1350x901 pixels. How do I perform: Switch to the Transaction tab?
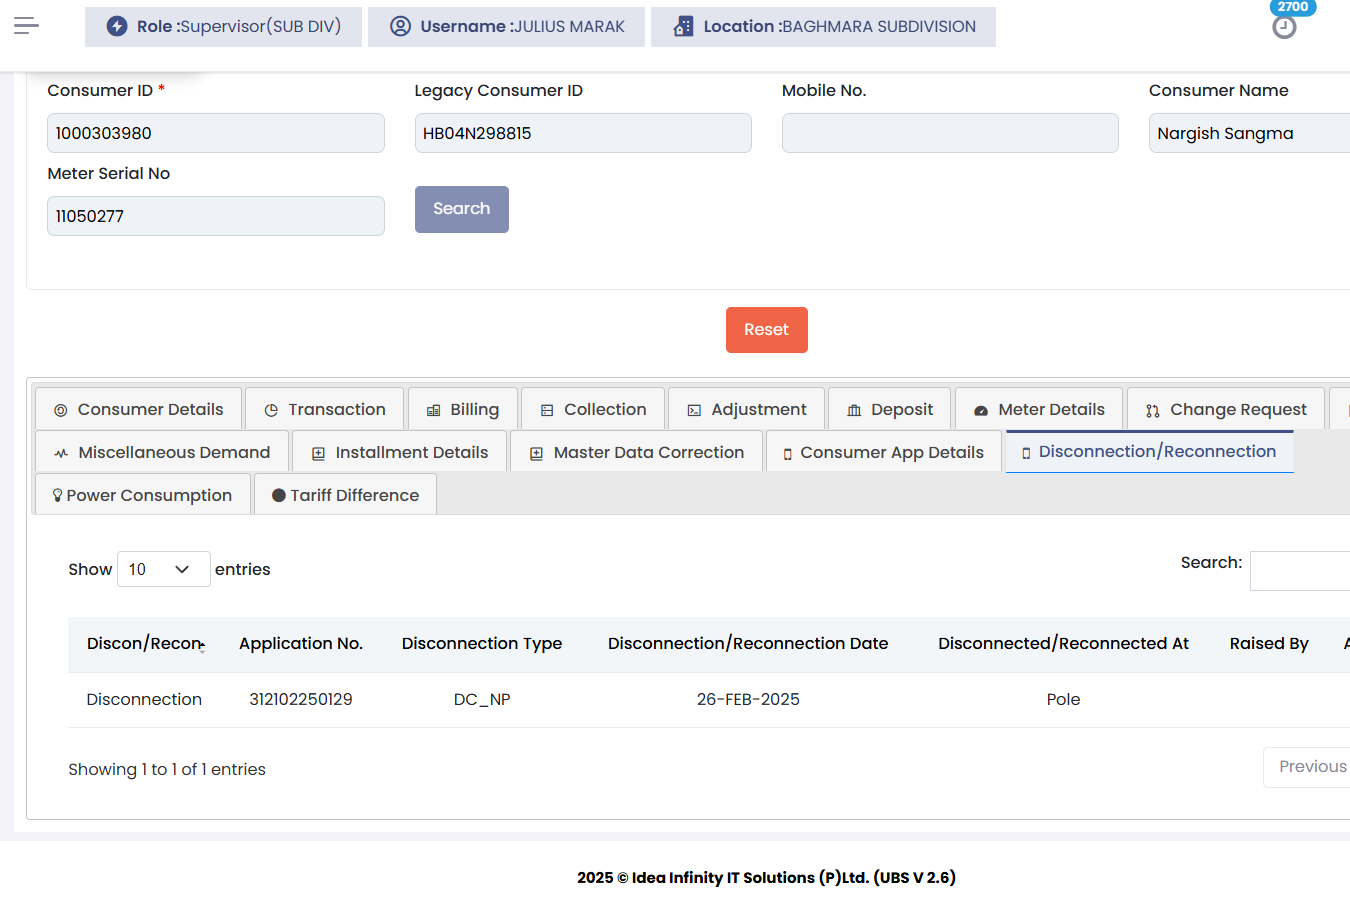[x=325, y=409]
